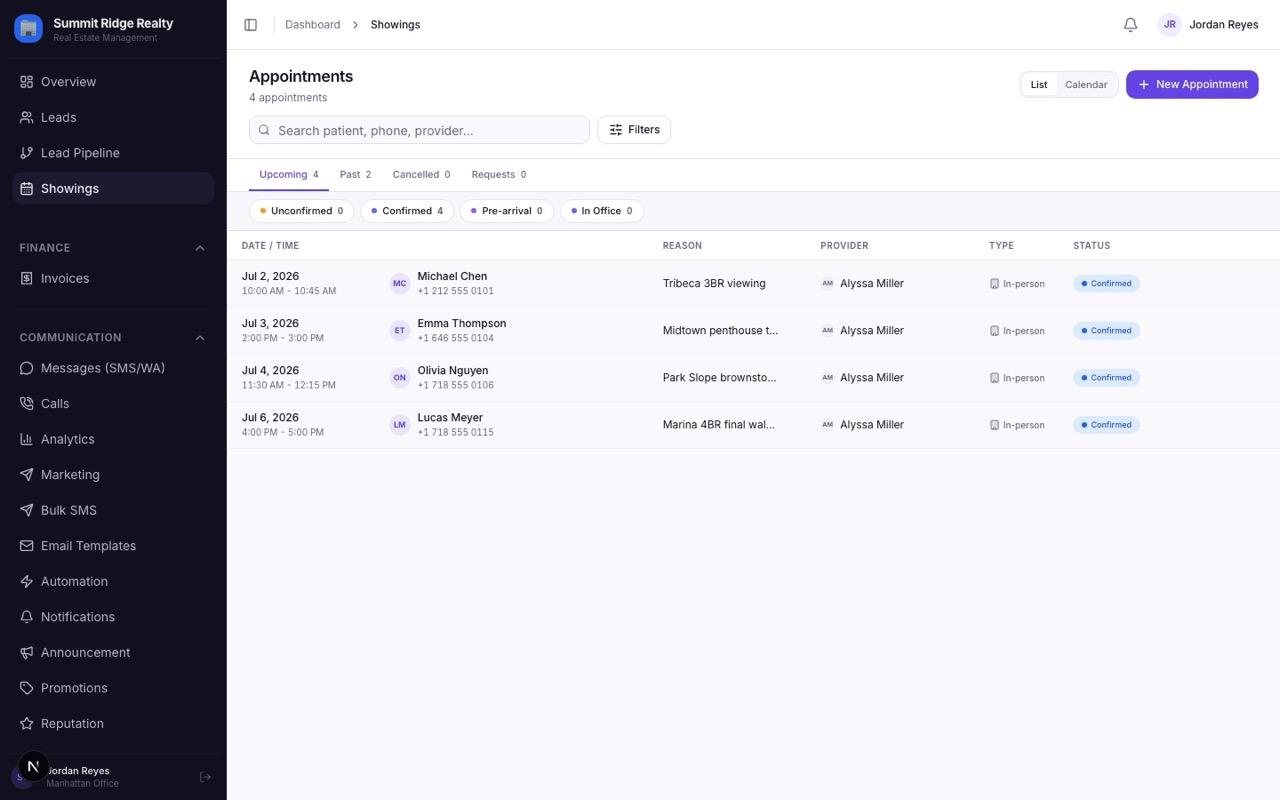Click the logout icon in sidebar footer
Image resolution: width=1280 pixels, height=800 pixels.
tap(205, 777)
